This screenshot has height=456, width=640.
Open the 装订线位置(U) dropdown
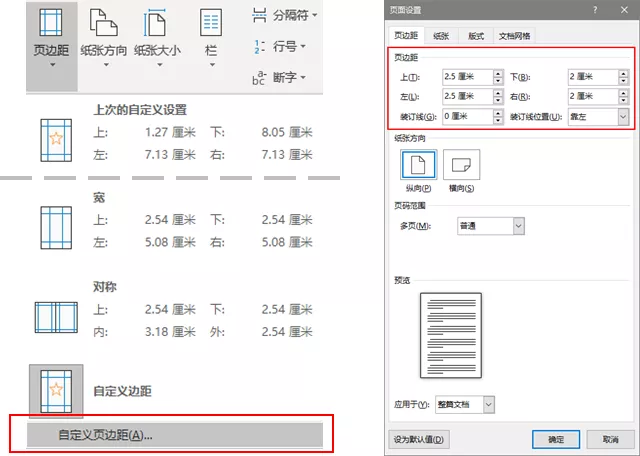598,117
